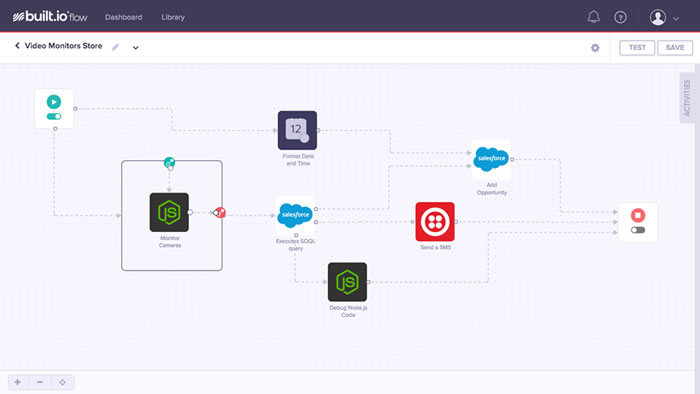Click the help question mark icon
The width and height of the screenshot is (700, 394).
pyautogui.click(x=620, y=17)
